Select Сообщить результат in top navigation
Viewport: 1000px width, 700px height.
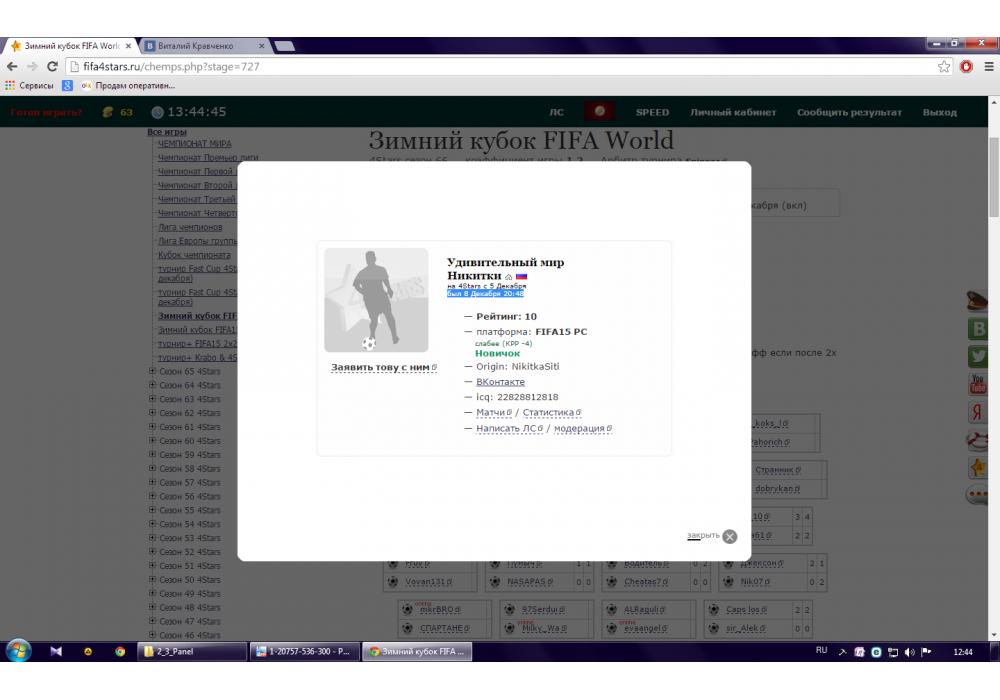click(849, 112)
